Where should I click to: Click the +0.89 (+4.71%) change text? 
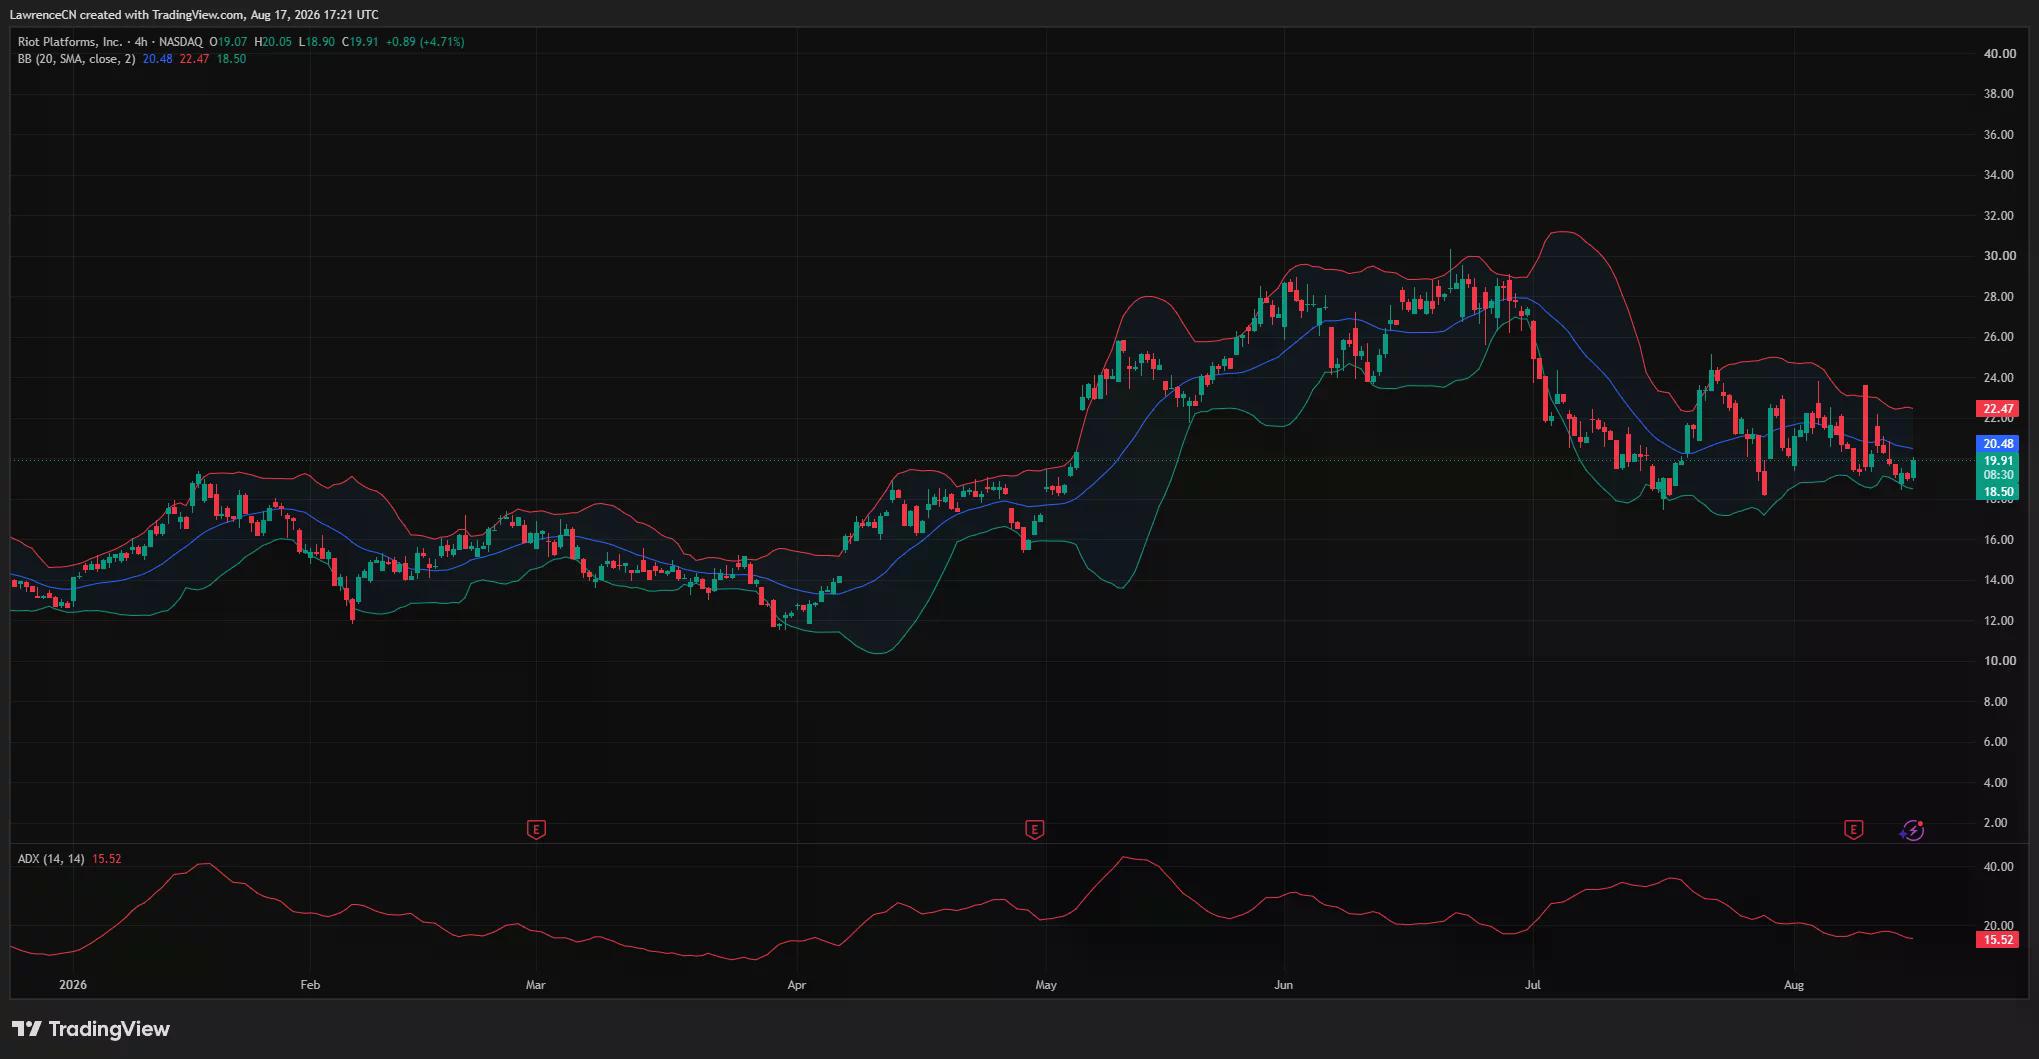[425, 42]
